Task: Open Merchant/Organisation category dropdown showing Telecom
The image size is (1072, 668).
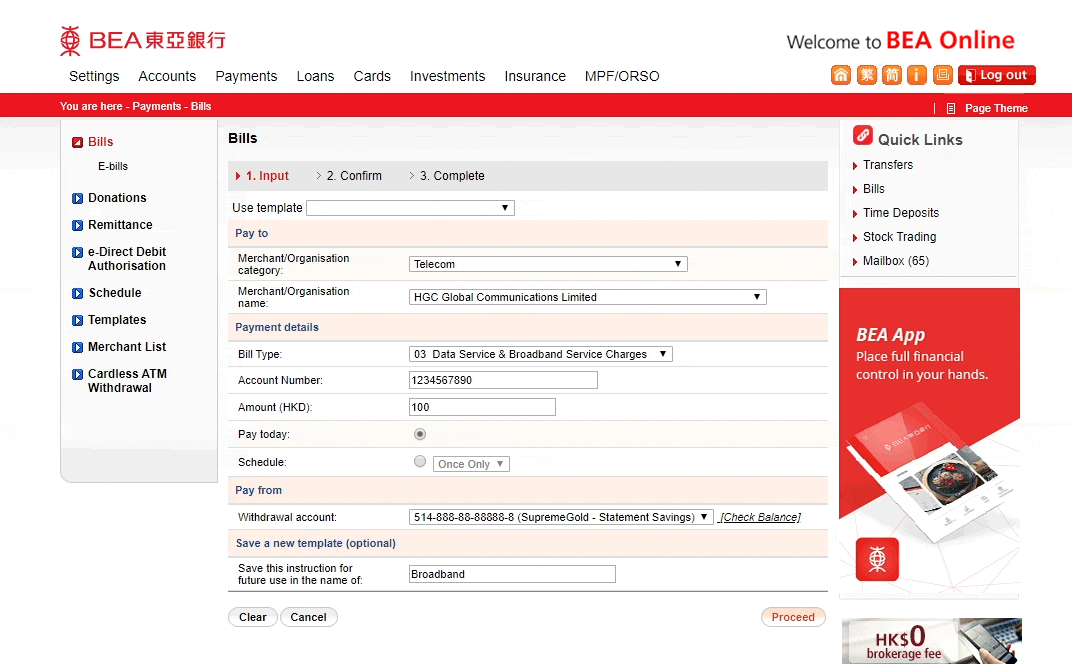Action: 548,264
